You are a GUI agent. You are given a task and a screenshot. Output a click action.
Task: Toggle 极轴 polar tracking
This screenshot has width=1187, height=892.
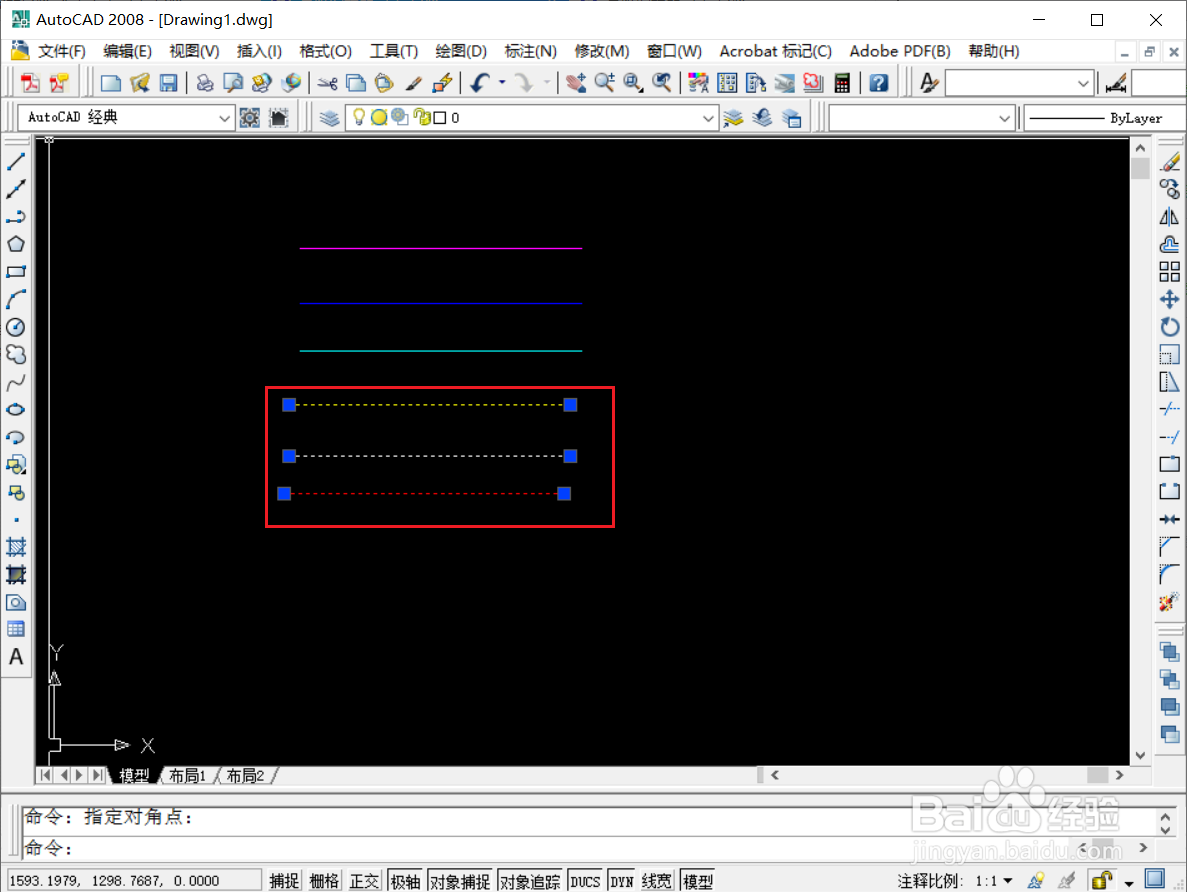406,881
